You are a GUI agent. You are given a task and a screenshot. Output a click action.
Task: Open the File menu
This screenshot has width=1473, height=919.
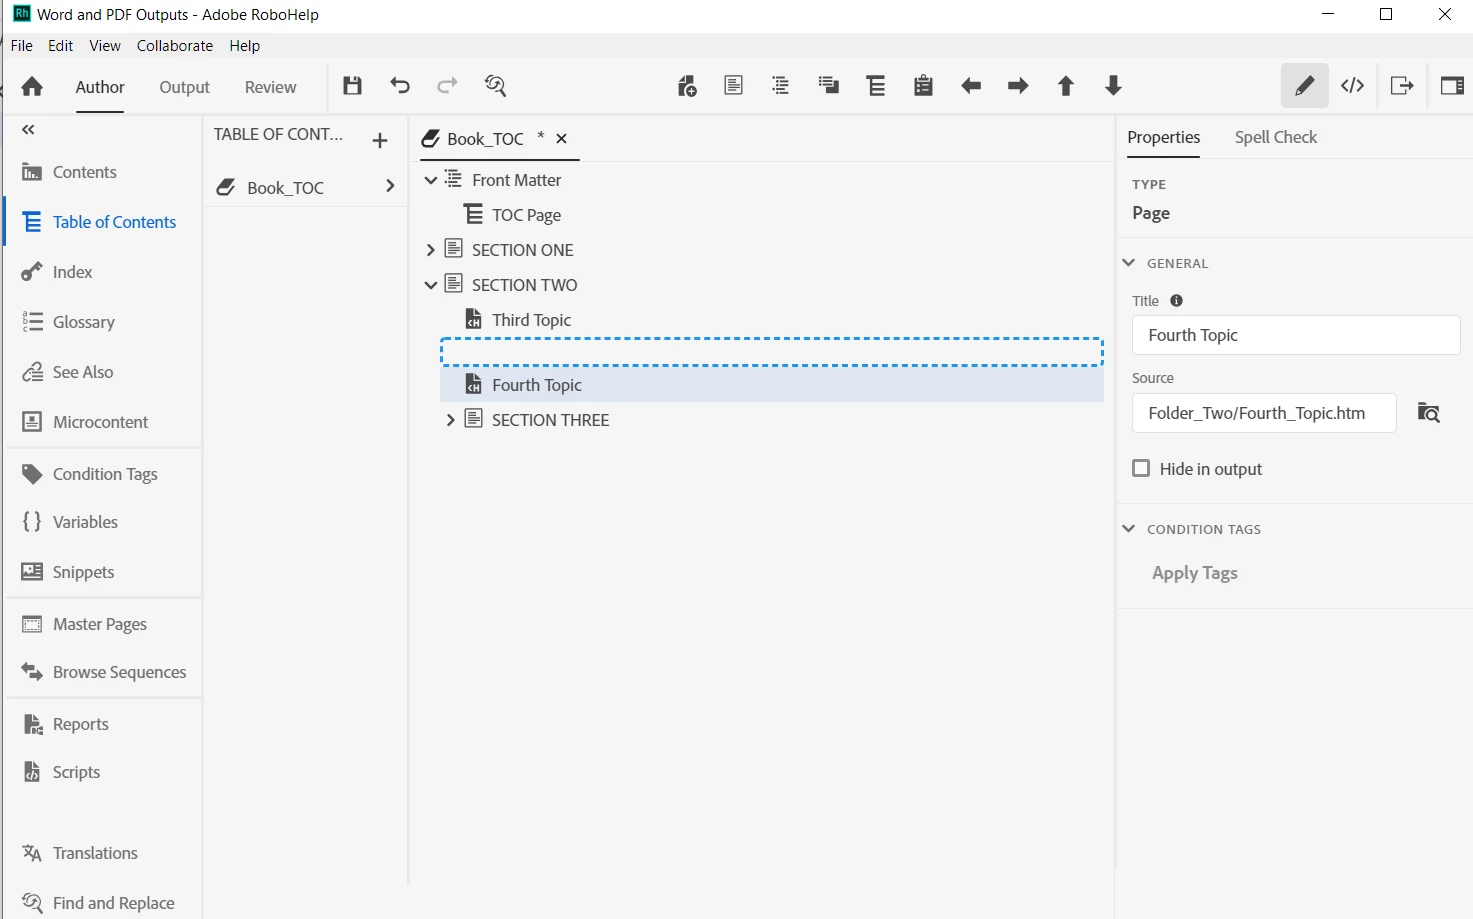22,46
